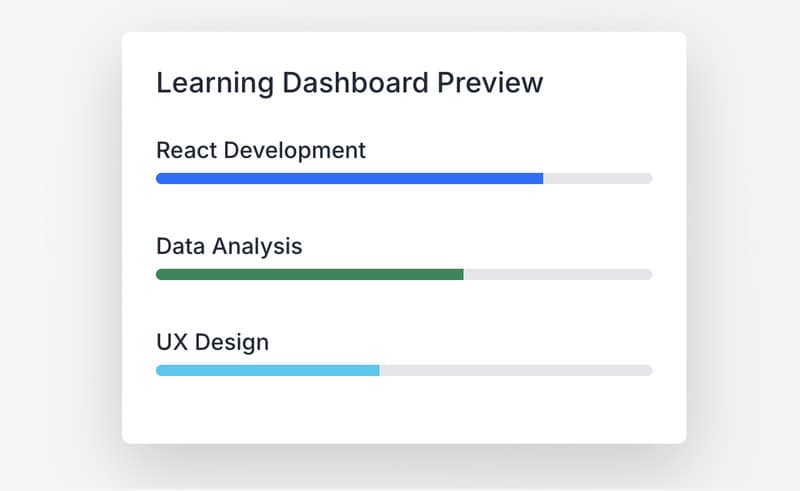Select the Data Analysis course label

(229, 246)
